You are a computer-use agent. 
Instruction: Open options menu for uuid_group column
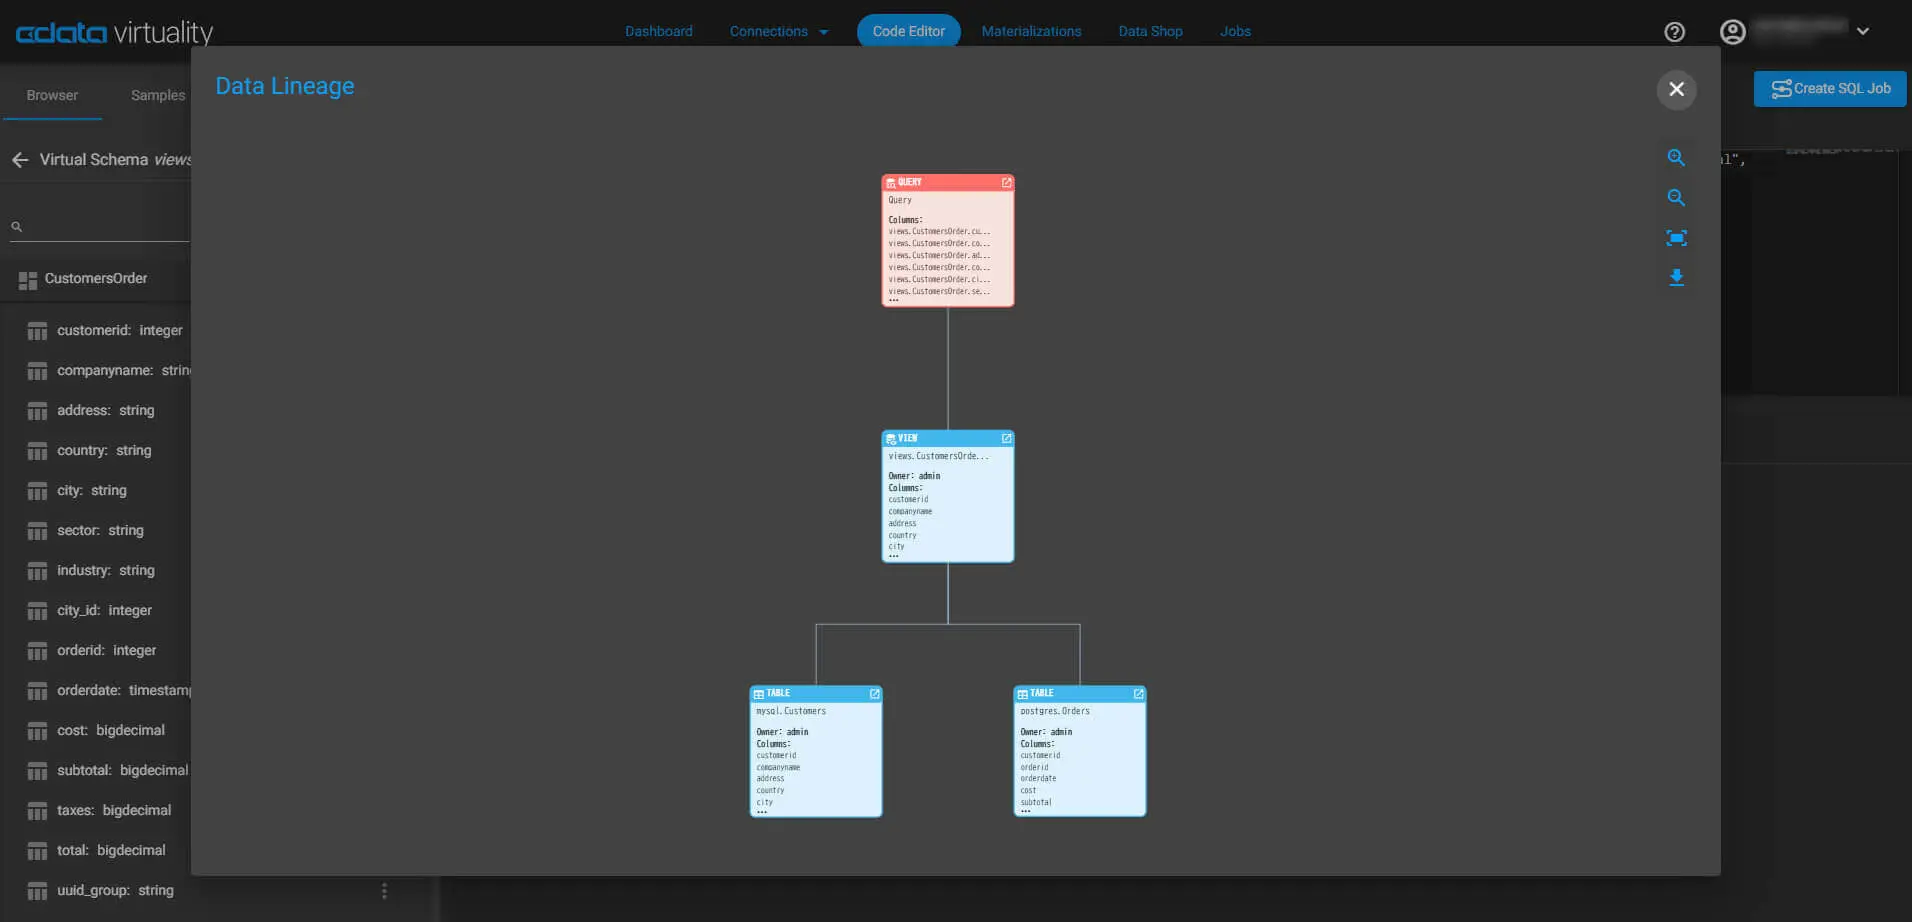coord(384,891)
